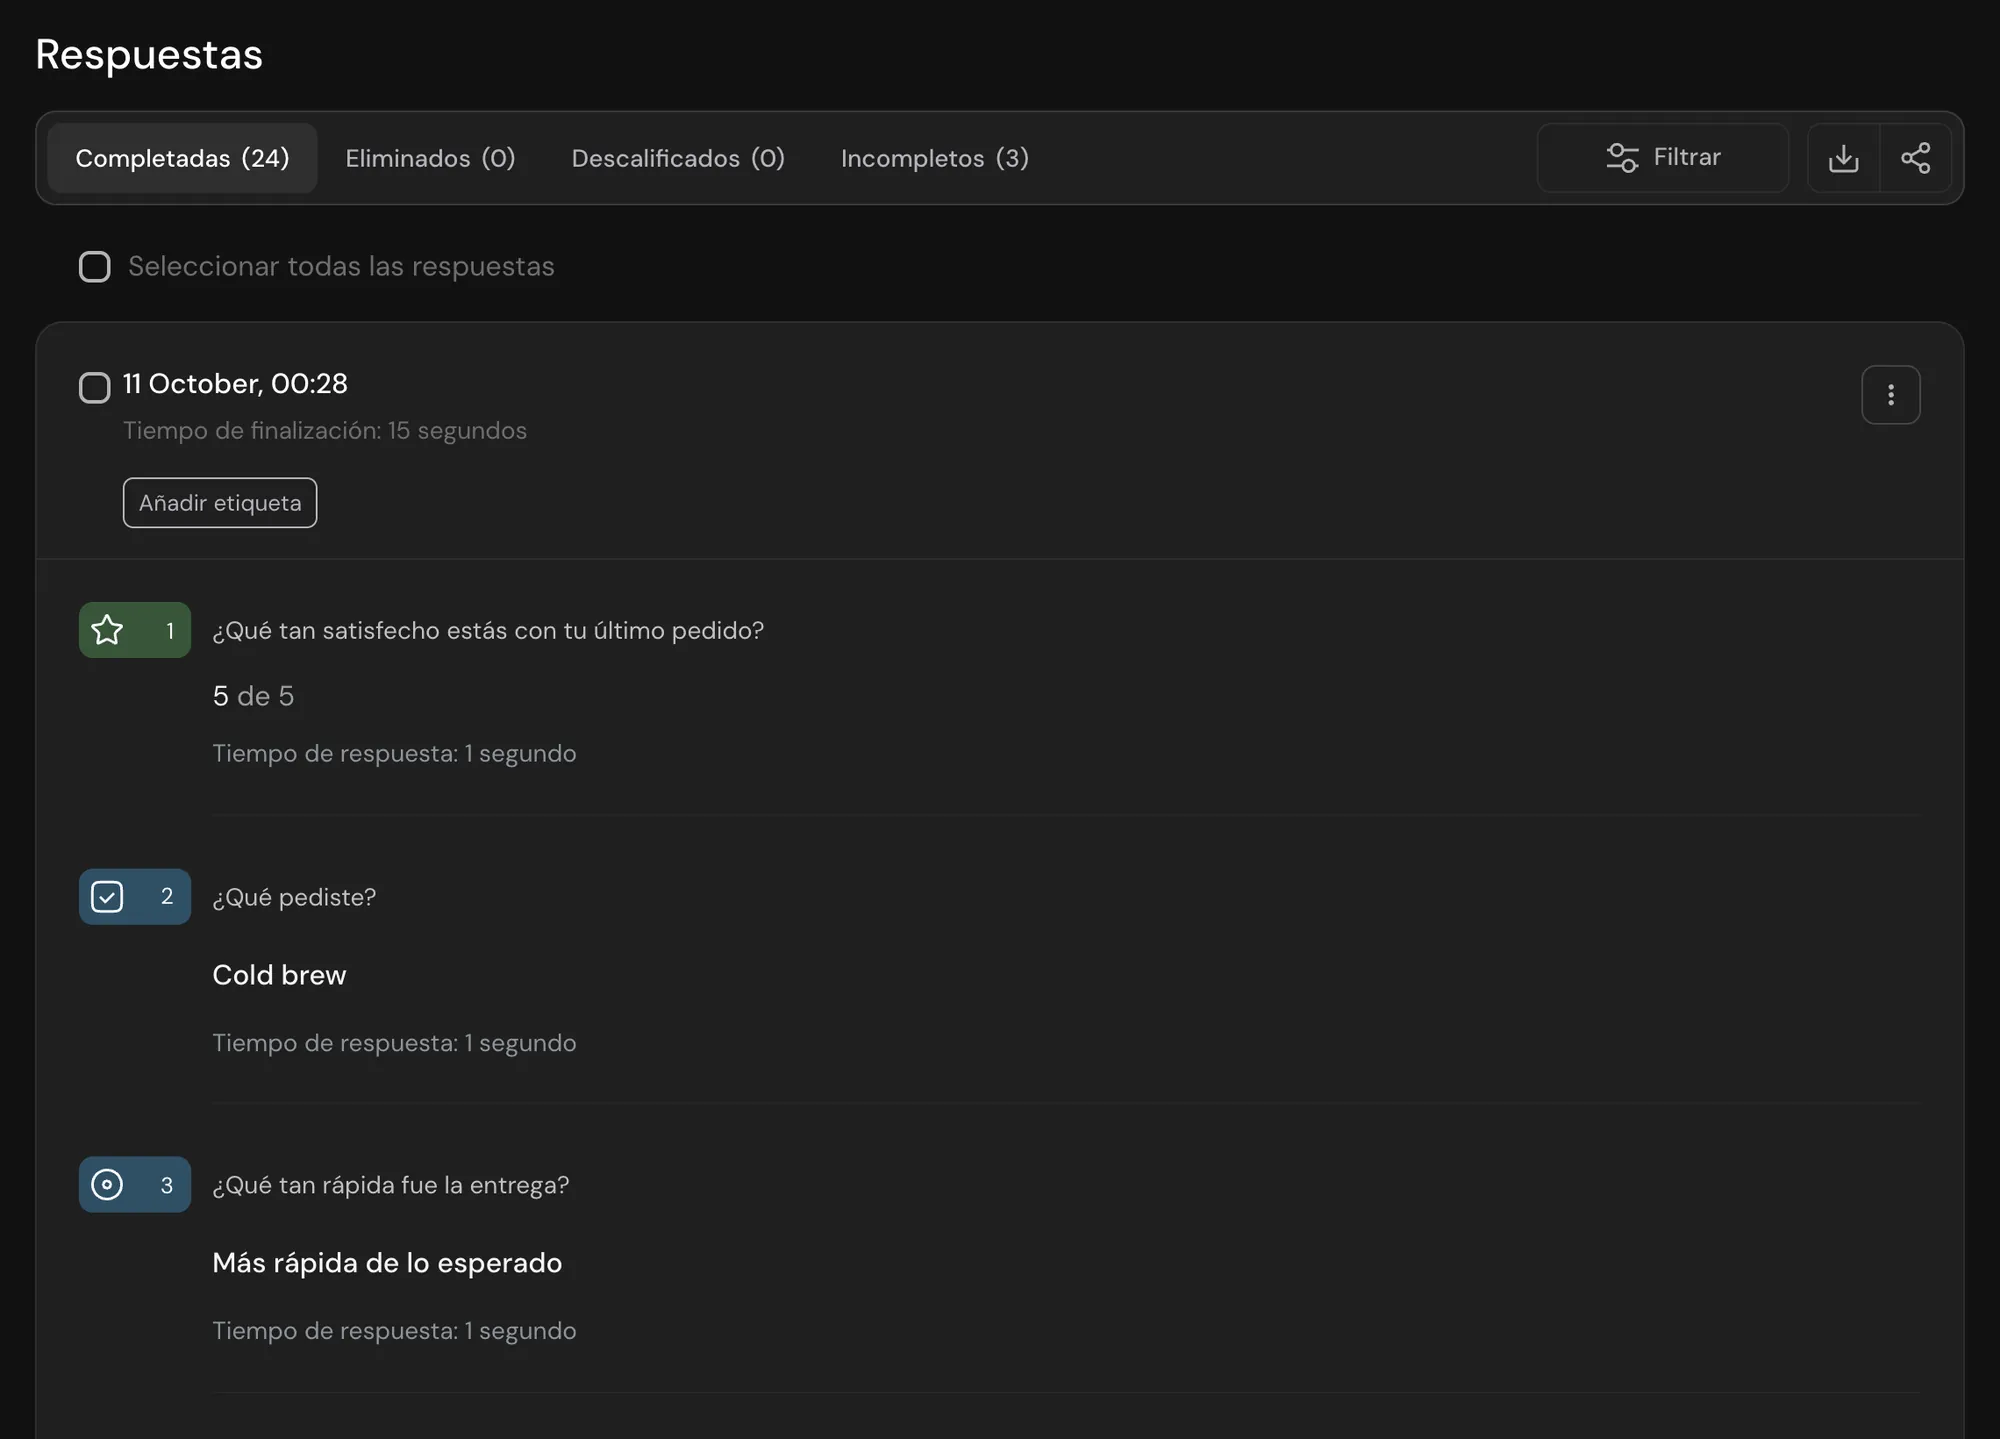The image size is (2000, 1439).
Task: Click question '¿Qué tan satisfecho estás con tu último pedido?'
Action: 488,631
